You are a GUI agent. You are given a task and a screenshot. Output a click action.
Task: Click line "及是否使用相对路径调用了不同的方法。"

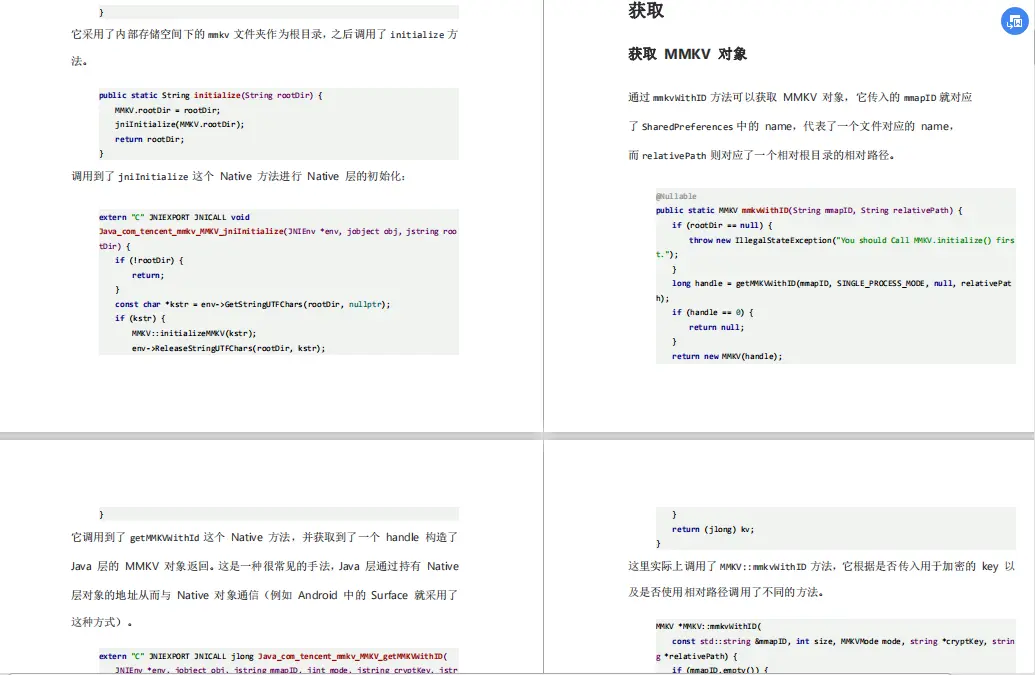[x=725, y=592]
